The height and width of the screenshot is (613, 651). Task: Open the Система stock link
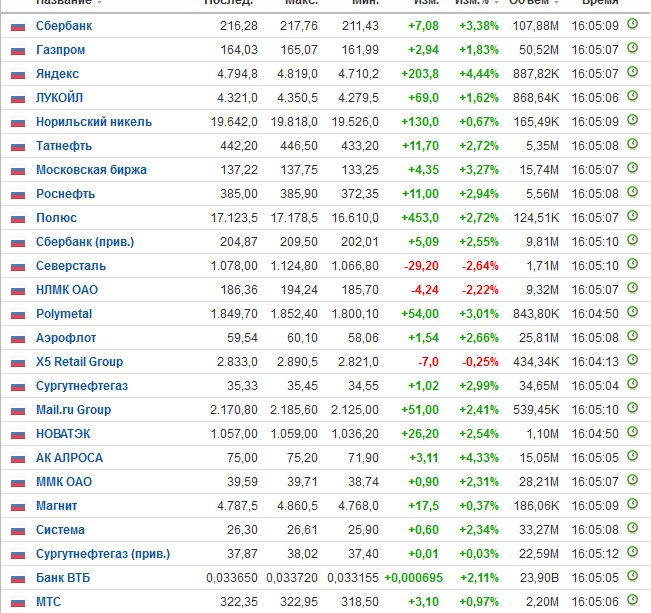tap(60, 530)
